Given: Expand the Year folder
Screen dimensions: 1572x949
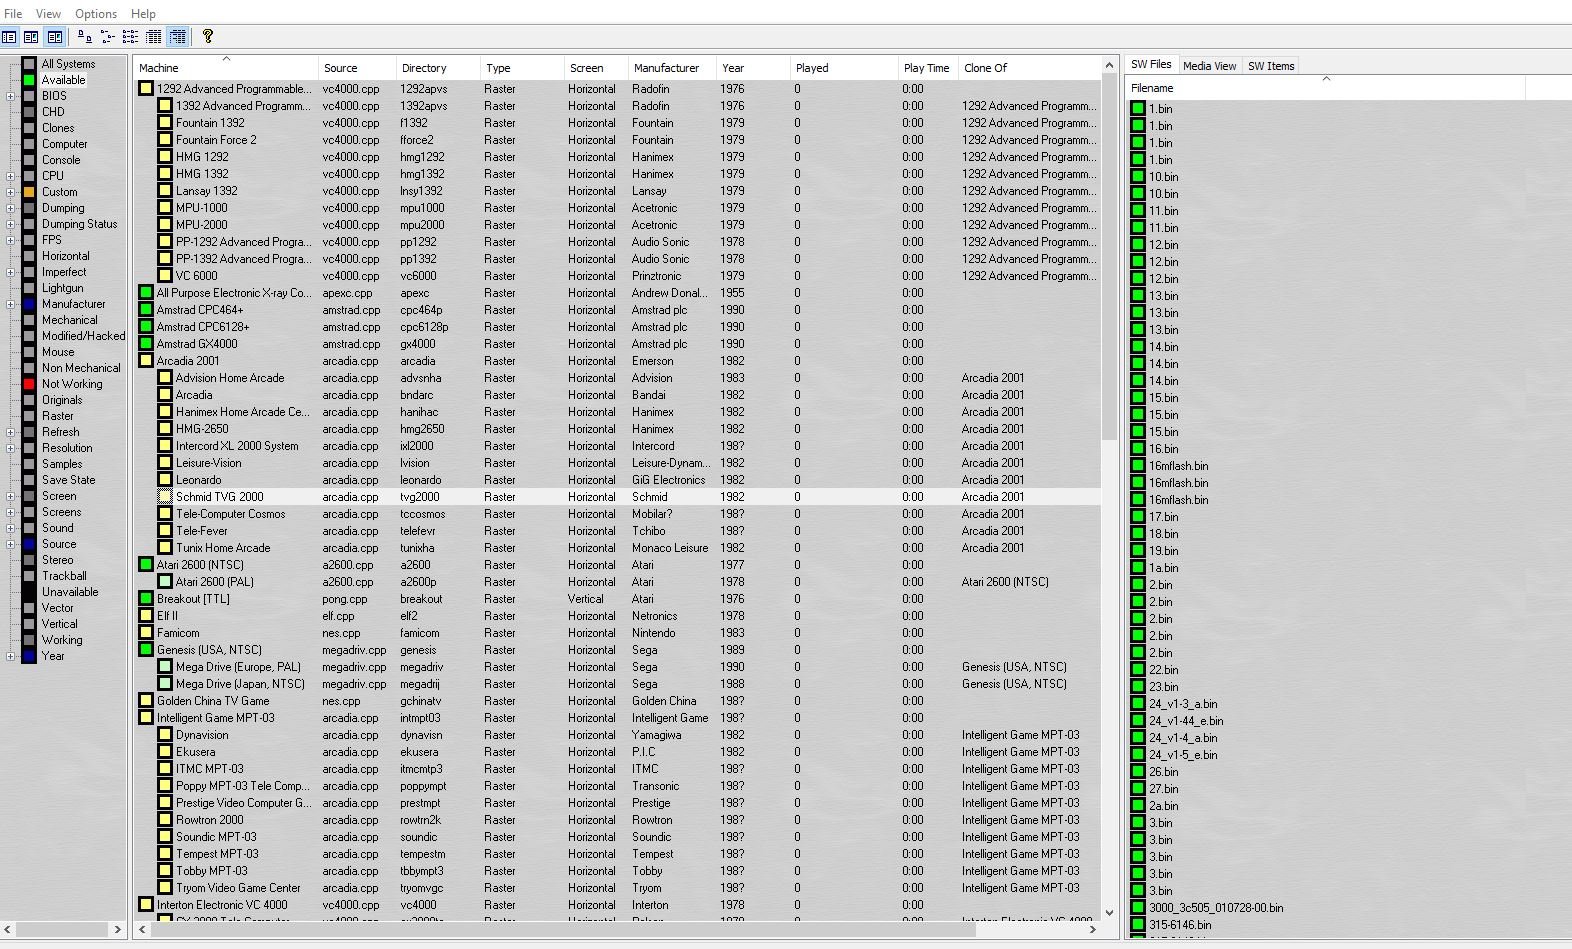Looking at the screenshot, I should [x=10, y=656].
